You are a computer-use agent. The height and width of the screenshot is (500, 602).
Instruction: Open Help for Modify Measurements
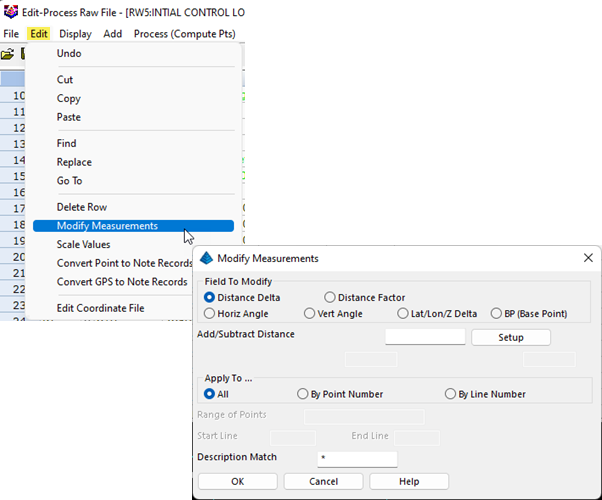pos(408,481)
